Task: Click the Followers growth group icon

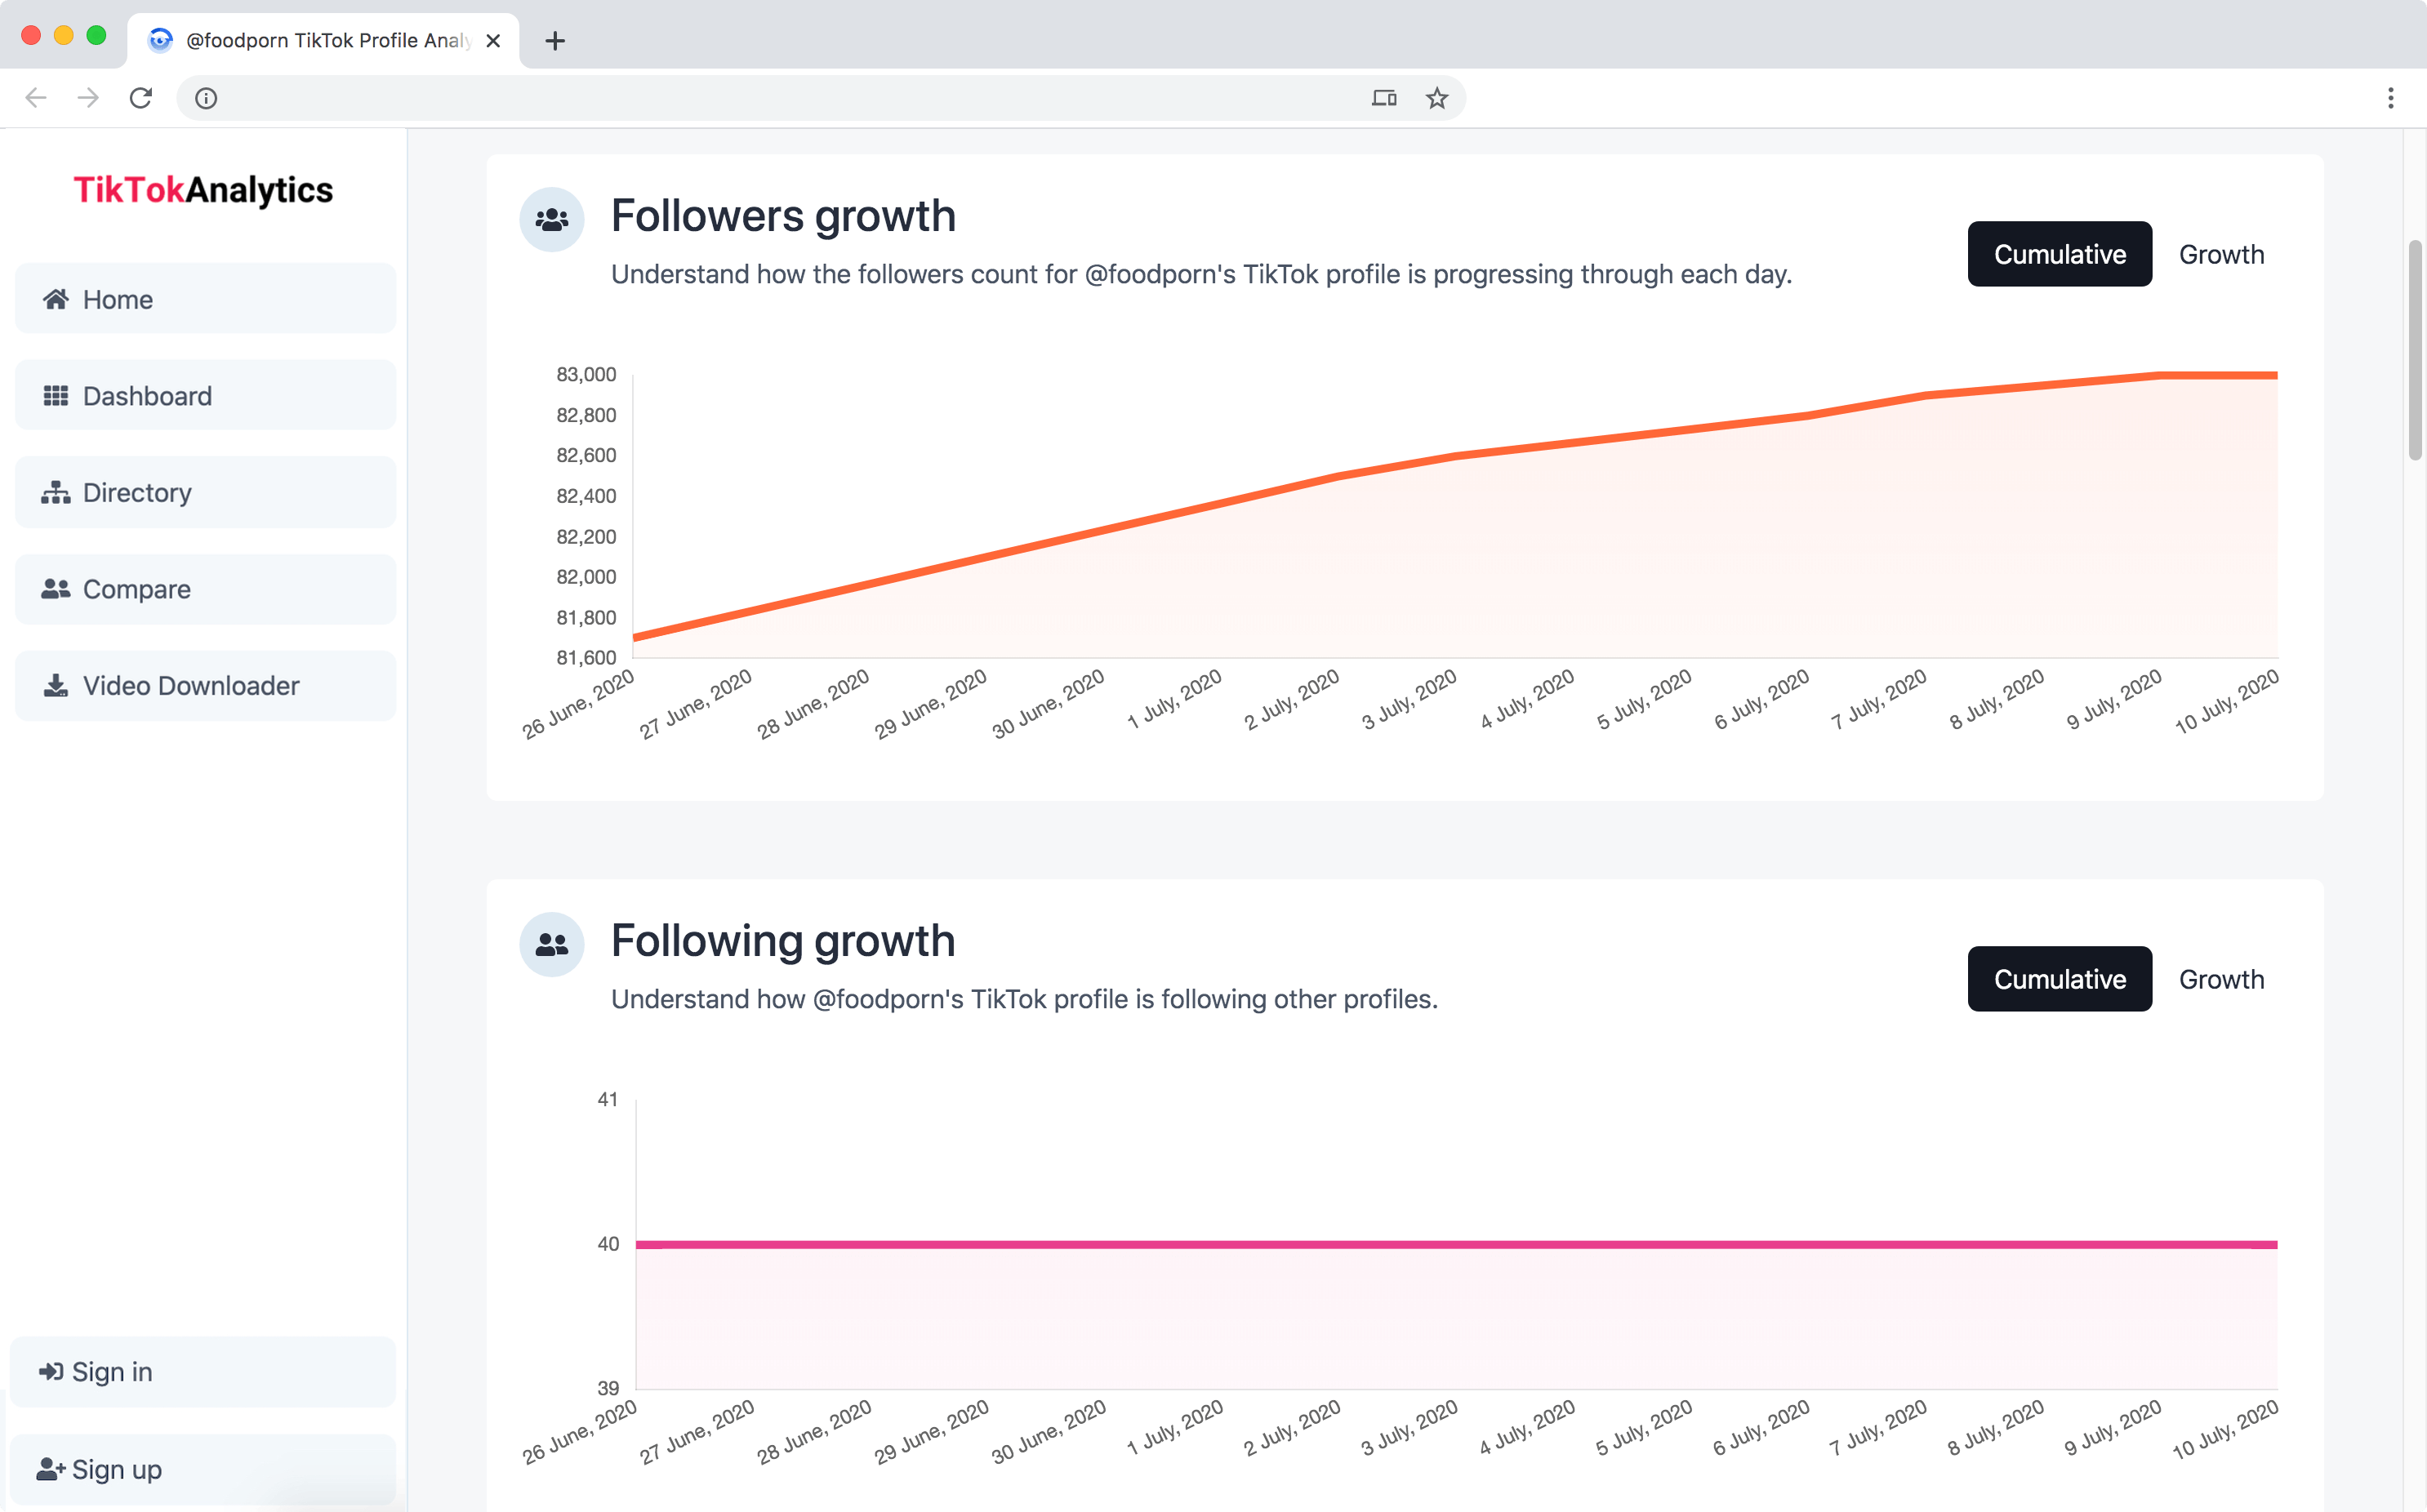Action: coord(552,220)
